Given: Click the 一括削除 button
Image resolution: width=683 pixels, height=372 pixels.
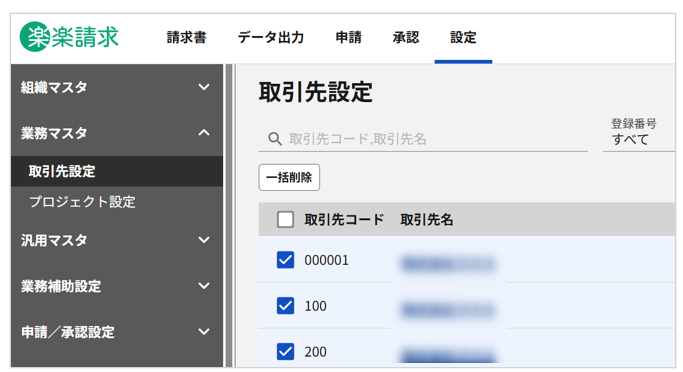Looking at the screenshot, I should coord(289,177).
